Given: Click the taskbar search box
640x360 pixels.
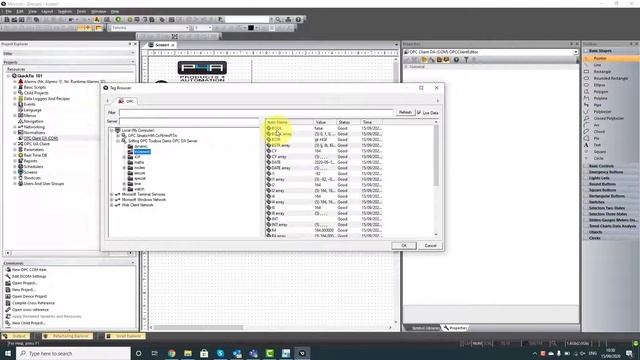Looking at the screenshot, I should coord(74,353).
